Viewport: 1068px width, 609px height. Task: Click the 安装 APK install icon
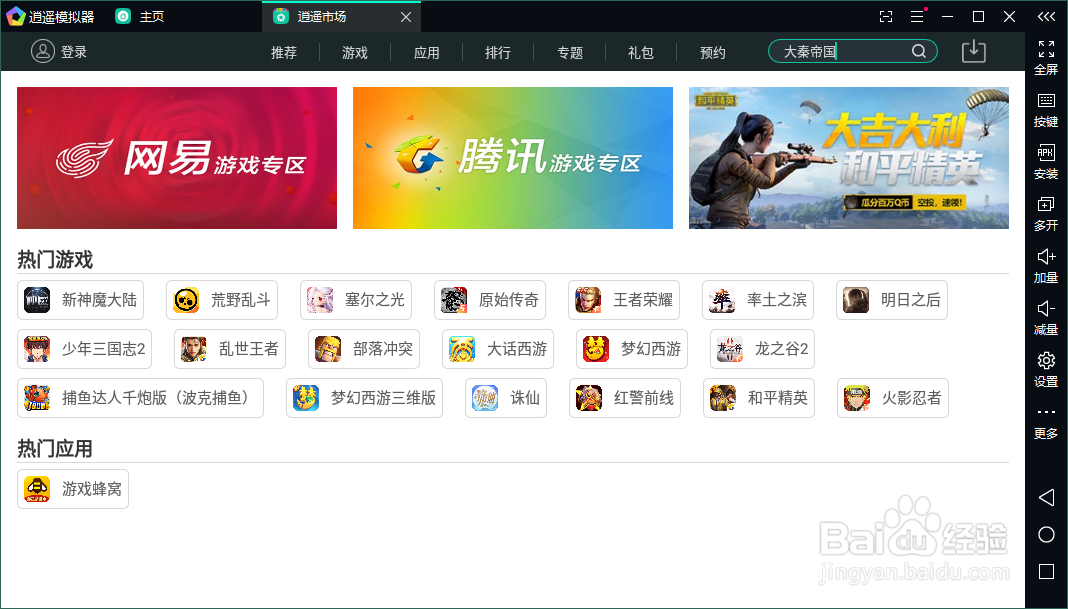pyautogui.click(x=1046, y=153)
